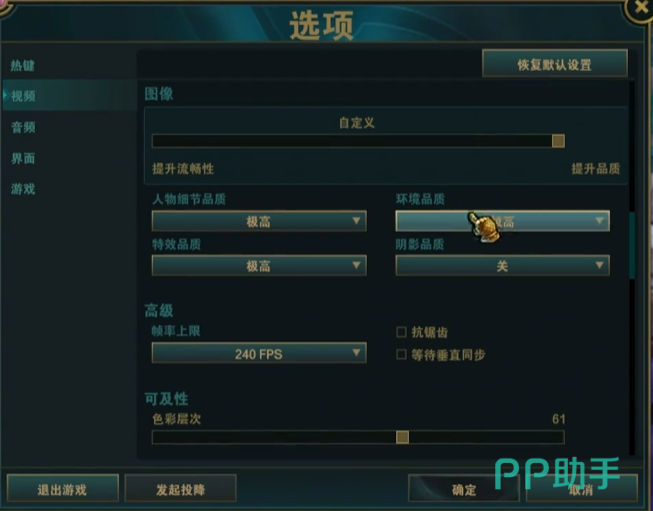This screenshot has width=653, height=511.
Task: Click the 发起投降 button
Action: pos(180,489)
